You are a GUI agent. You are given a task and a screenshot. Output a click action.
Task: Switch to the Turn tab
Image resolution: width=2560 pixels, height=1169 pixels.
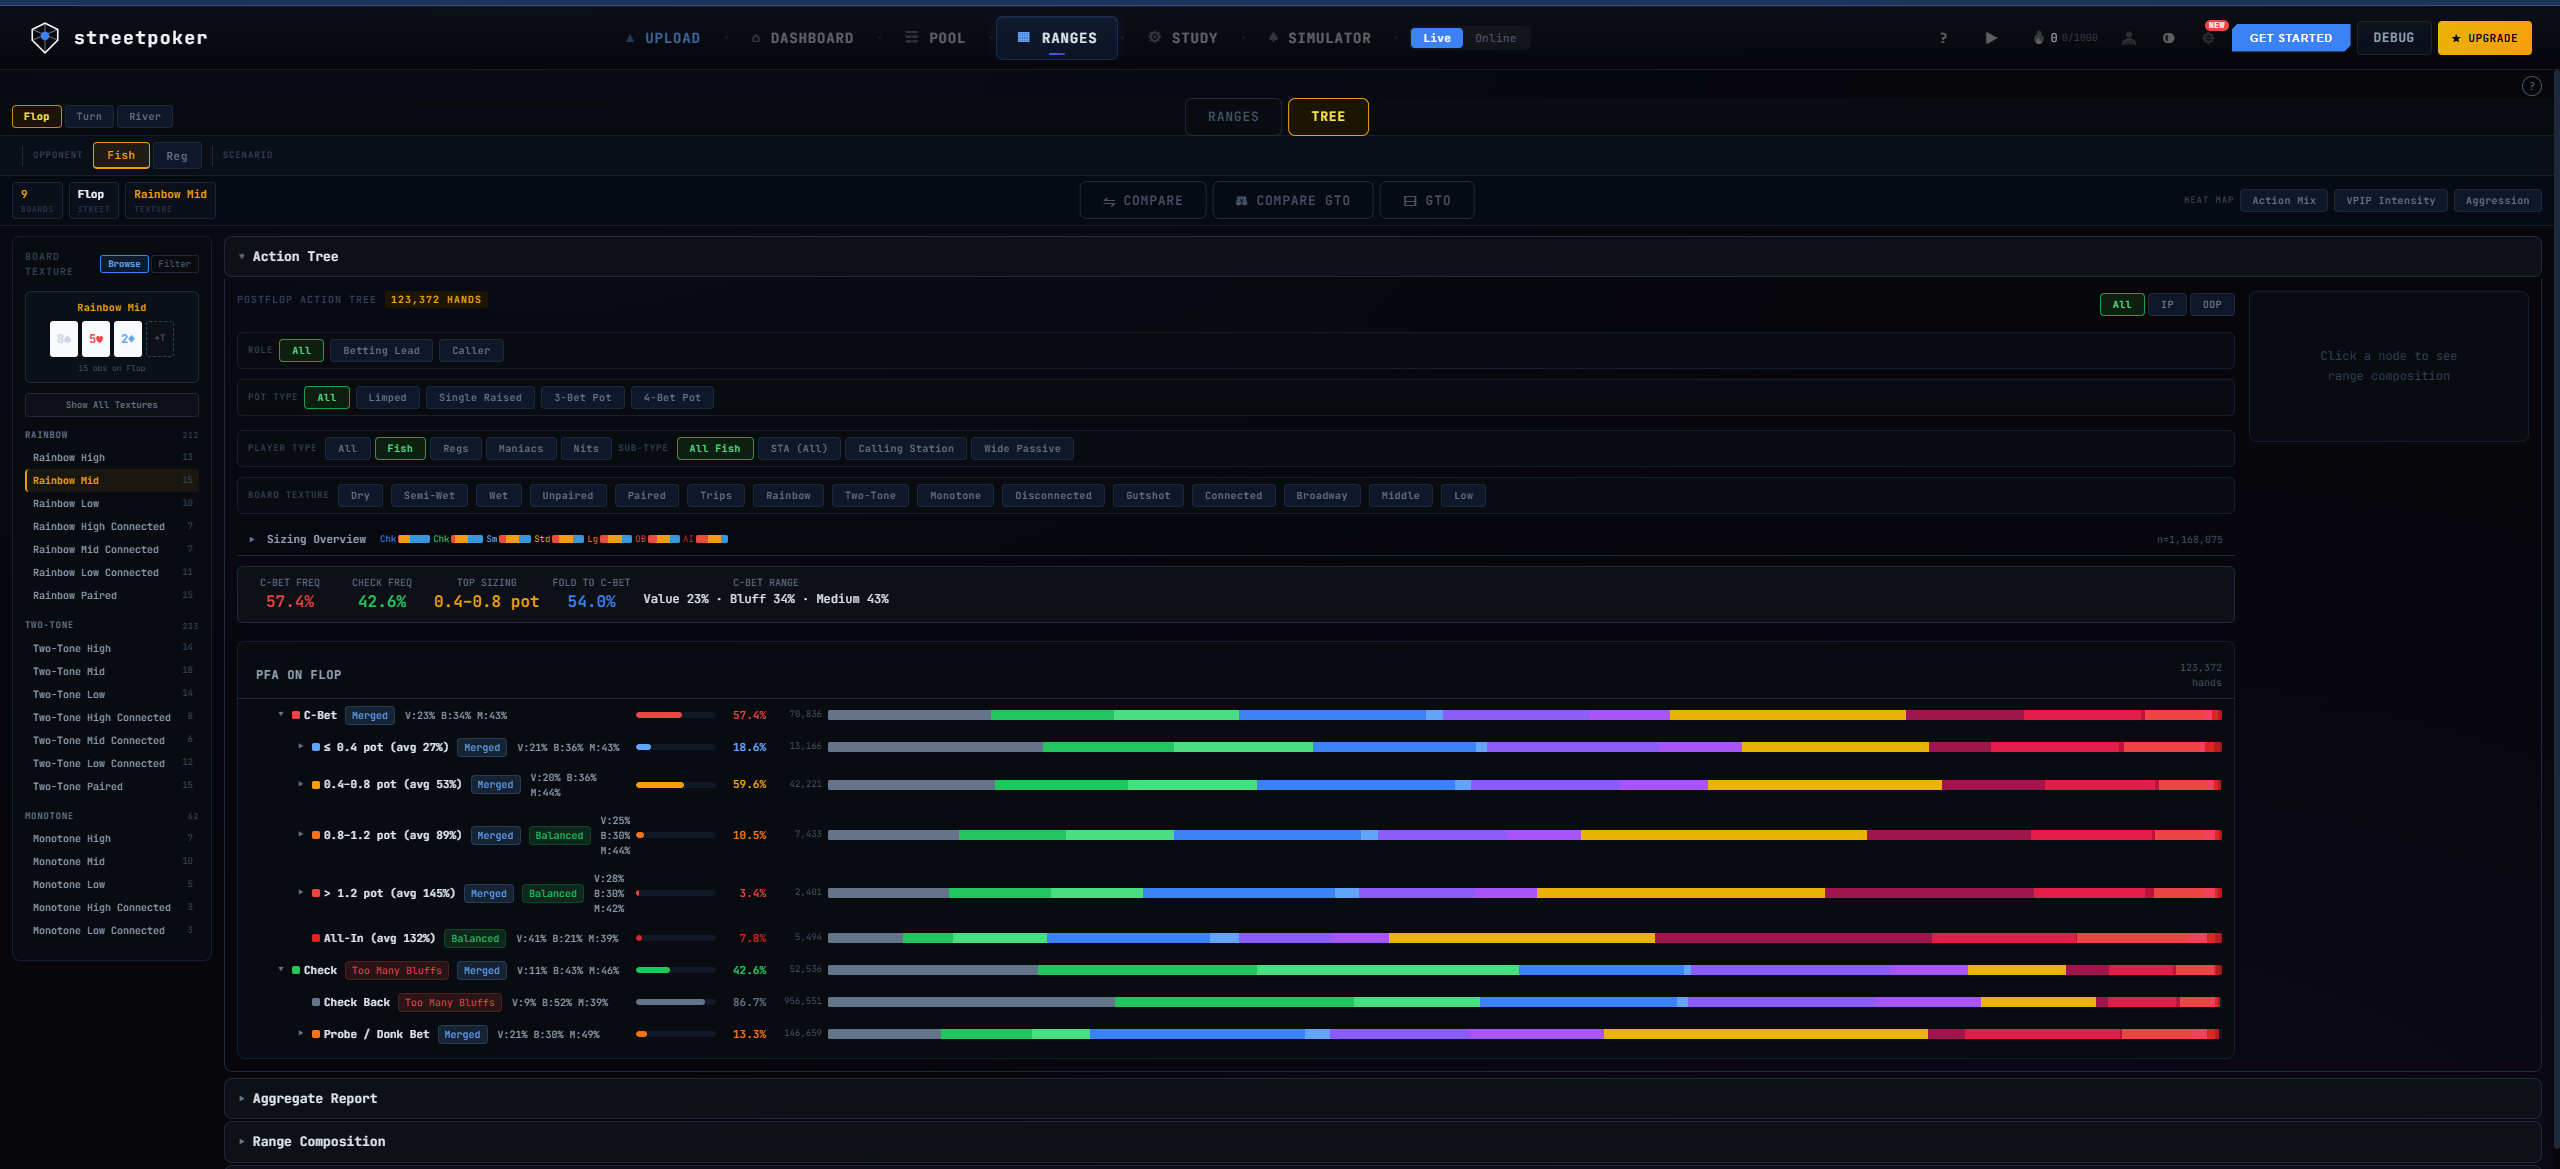click(x=89, y=116)
